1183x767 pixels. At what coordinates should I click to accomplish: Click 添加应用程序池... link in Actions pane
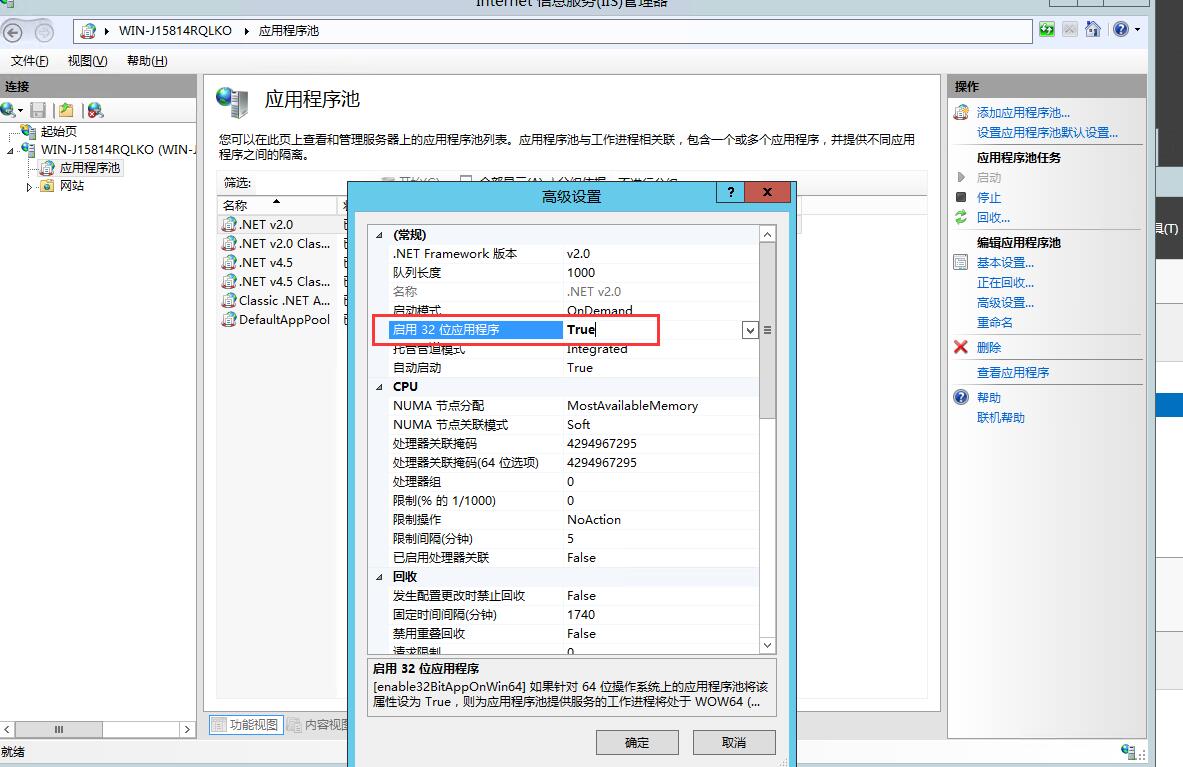point(1023,113)
